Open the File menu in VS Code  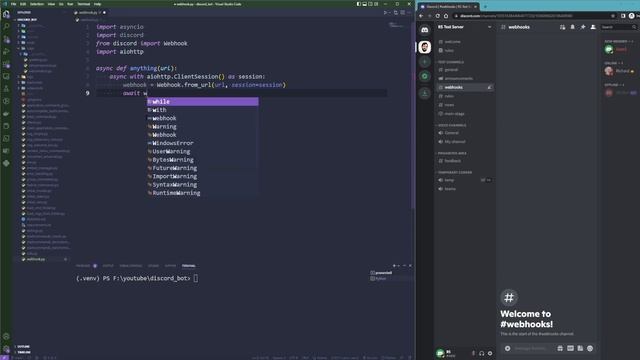pos(13,4)
